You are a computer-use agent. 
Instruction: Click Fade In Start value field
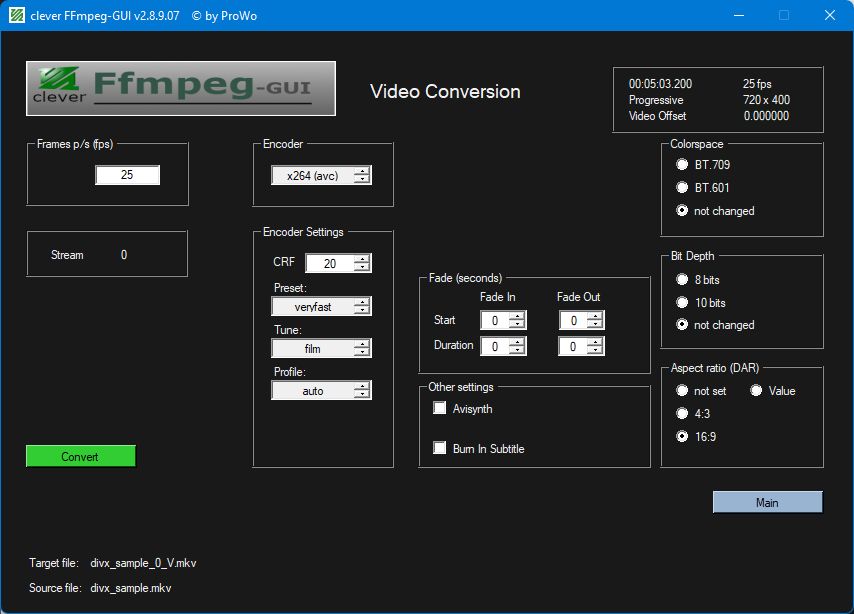point(495,320)
